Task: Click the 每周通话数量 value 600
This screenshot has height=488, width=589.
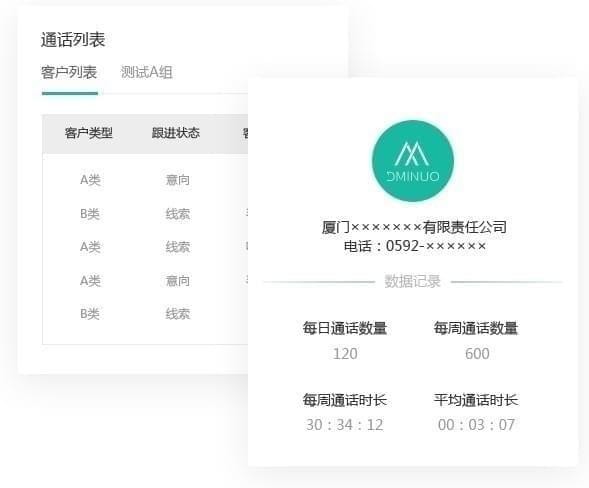Action: pyautogui.click(x=477, y=354)
